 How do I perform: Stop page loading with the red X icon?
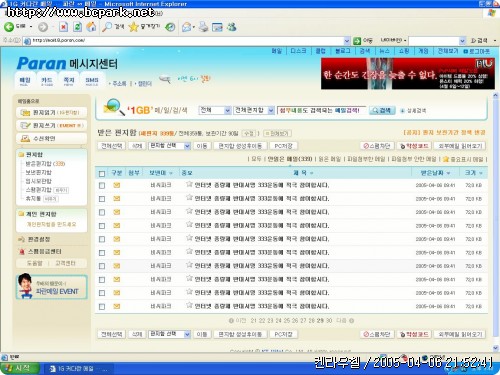tap(63, 27)
